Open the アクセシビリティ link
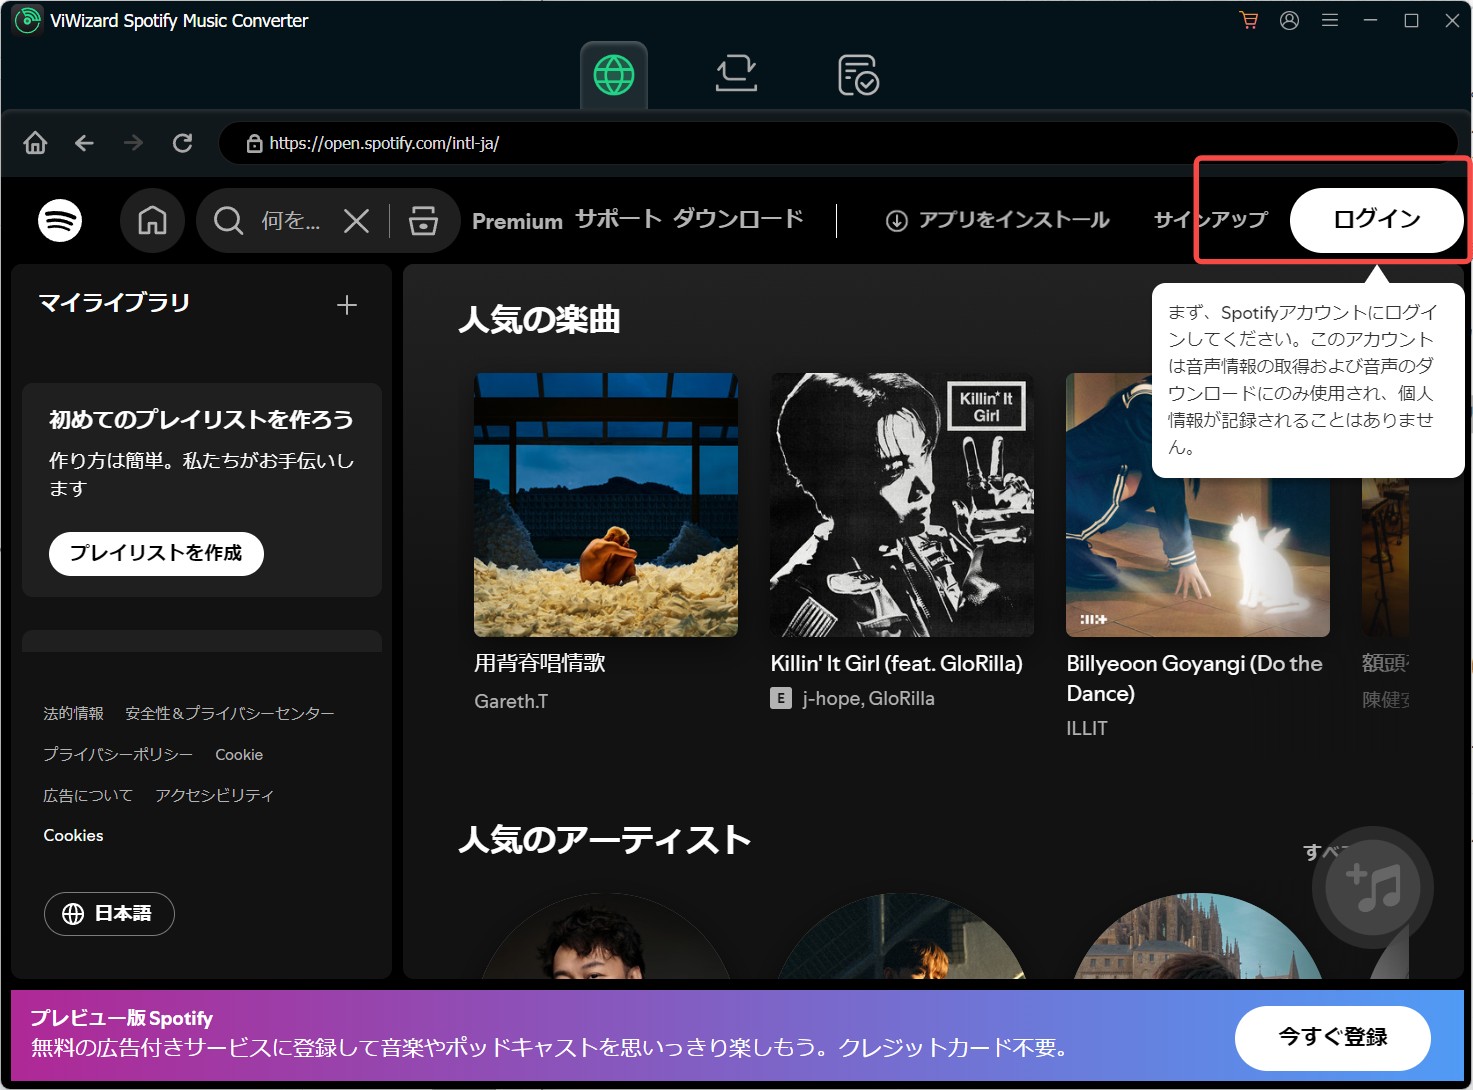Image resolution: width=1473 pixels, height=1090 pixels. coord(214,795)
